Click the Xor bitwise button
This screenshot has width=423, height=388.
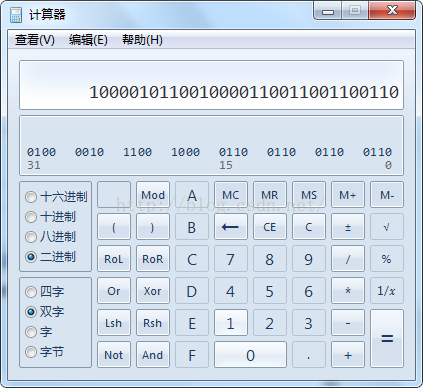tap(153, 291)
